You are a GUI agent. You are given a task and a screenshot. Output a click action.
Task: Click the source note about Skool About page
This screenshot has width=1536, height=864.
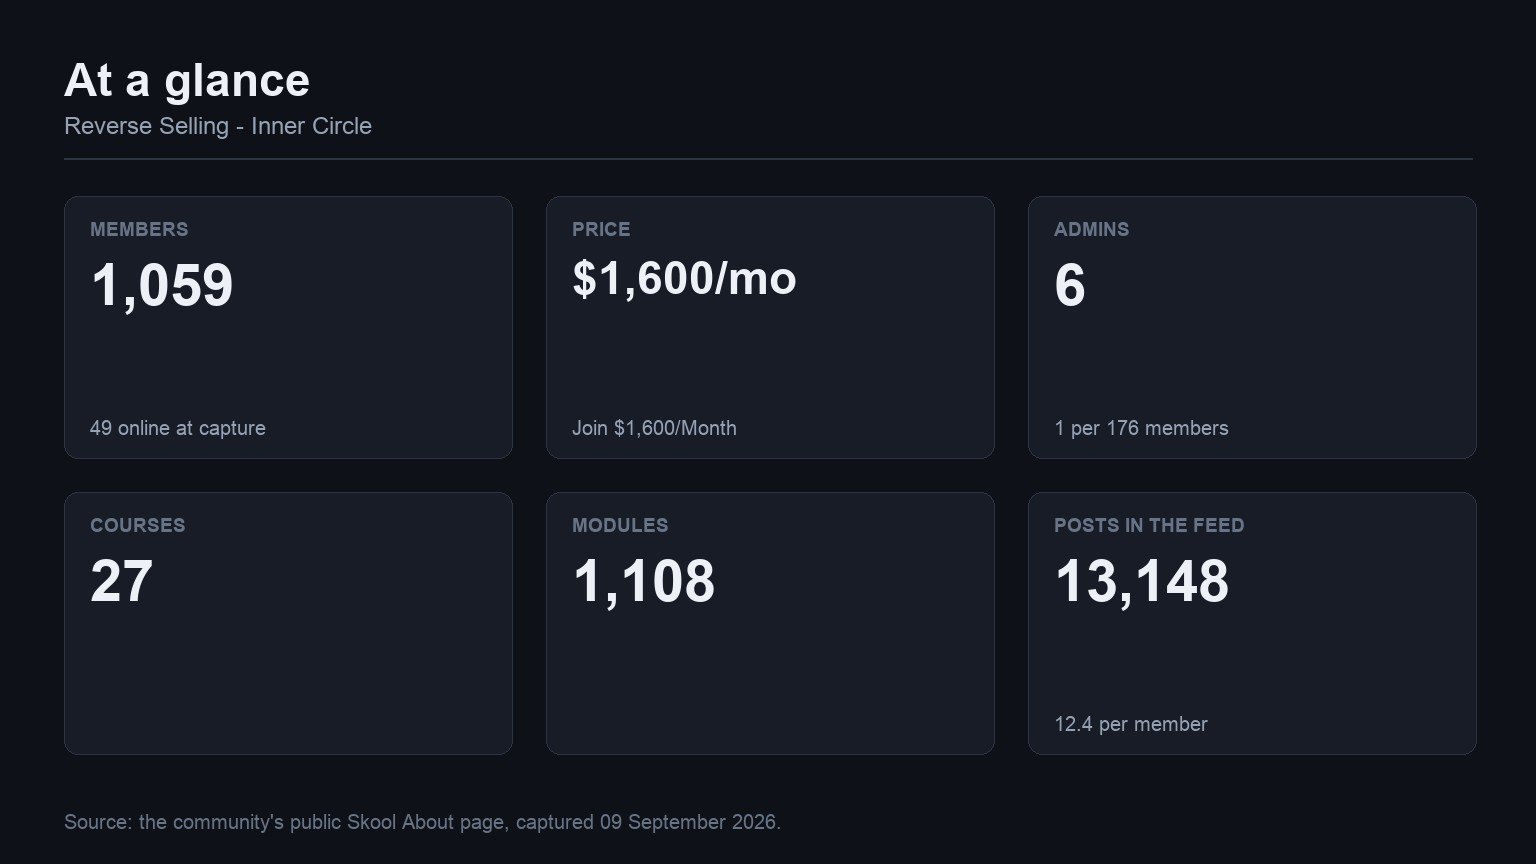pyautogui.click(x=422, y=822)
